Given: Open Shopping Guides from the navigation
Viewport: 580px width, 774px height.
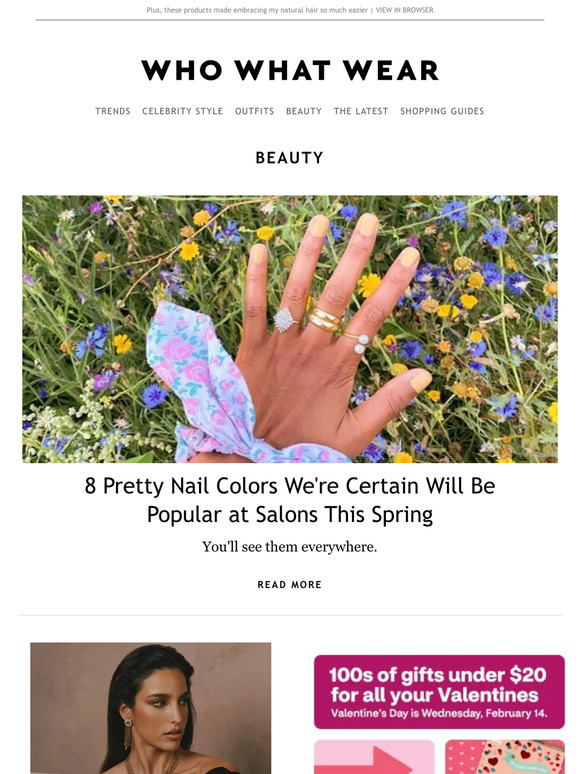Looking at the screenshot, I should point(442,111).
